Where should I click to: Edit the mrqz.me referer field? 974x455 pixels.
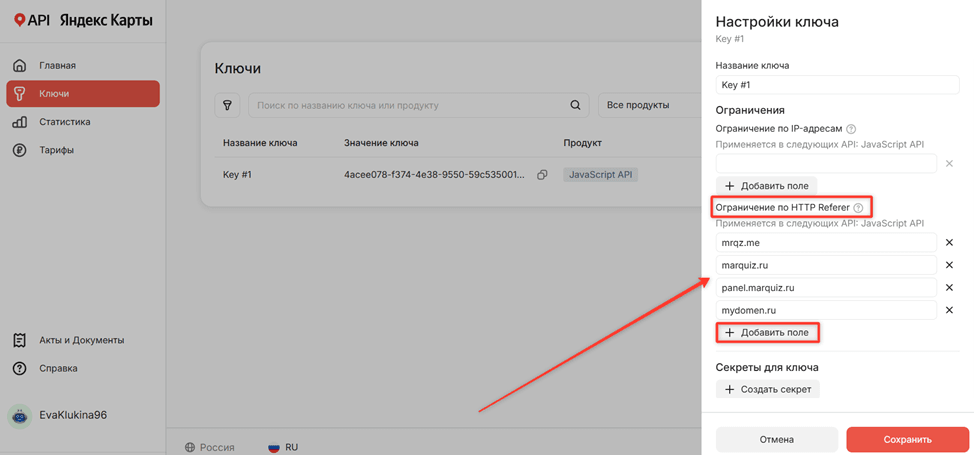[x=826, y=242]
